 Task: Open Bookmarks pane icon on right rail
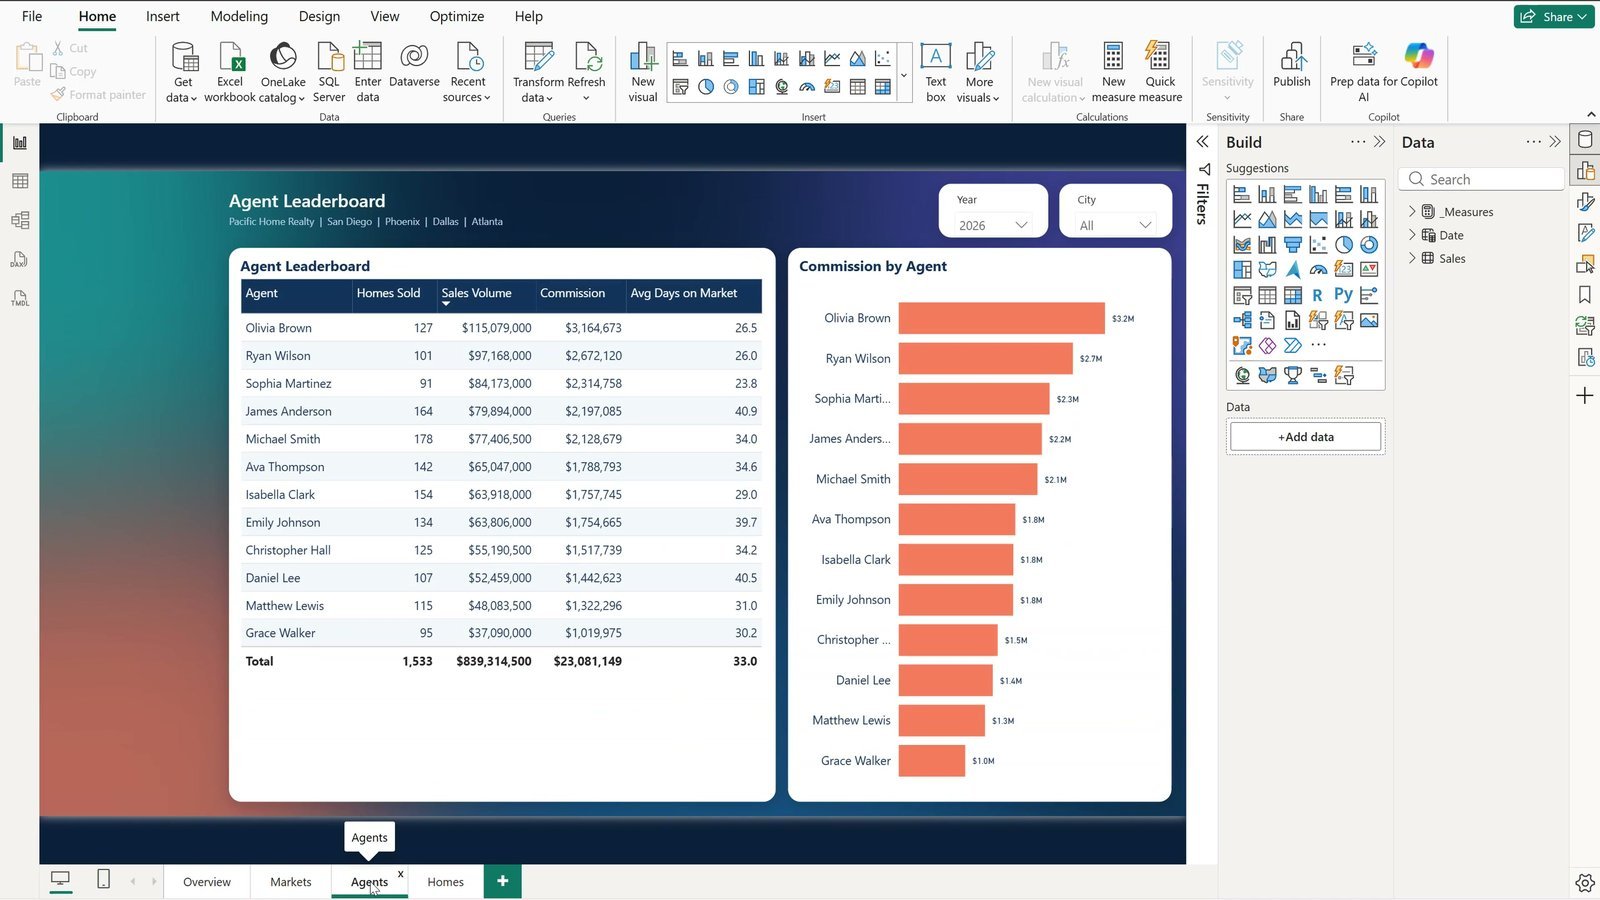tap(1585, 295)
